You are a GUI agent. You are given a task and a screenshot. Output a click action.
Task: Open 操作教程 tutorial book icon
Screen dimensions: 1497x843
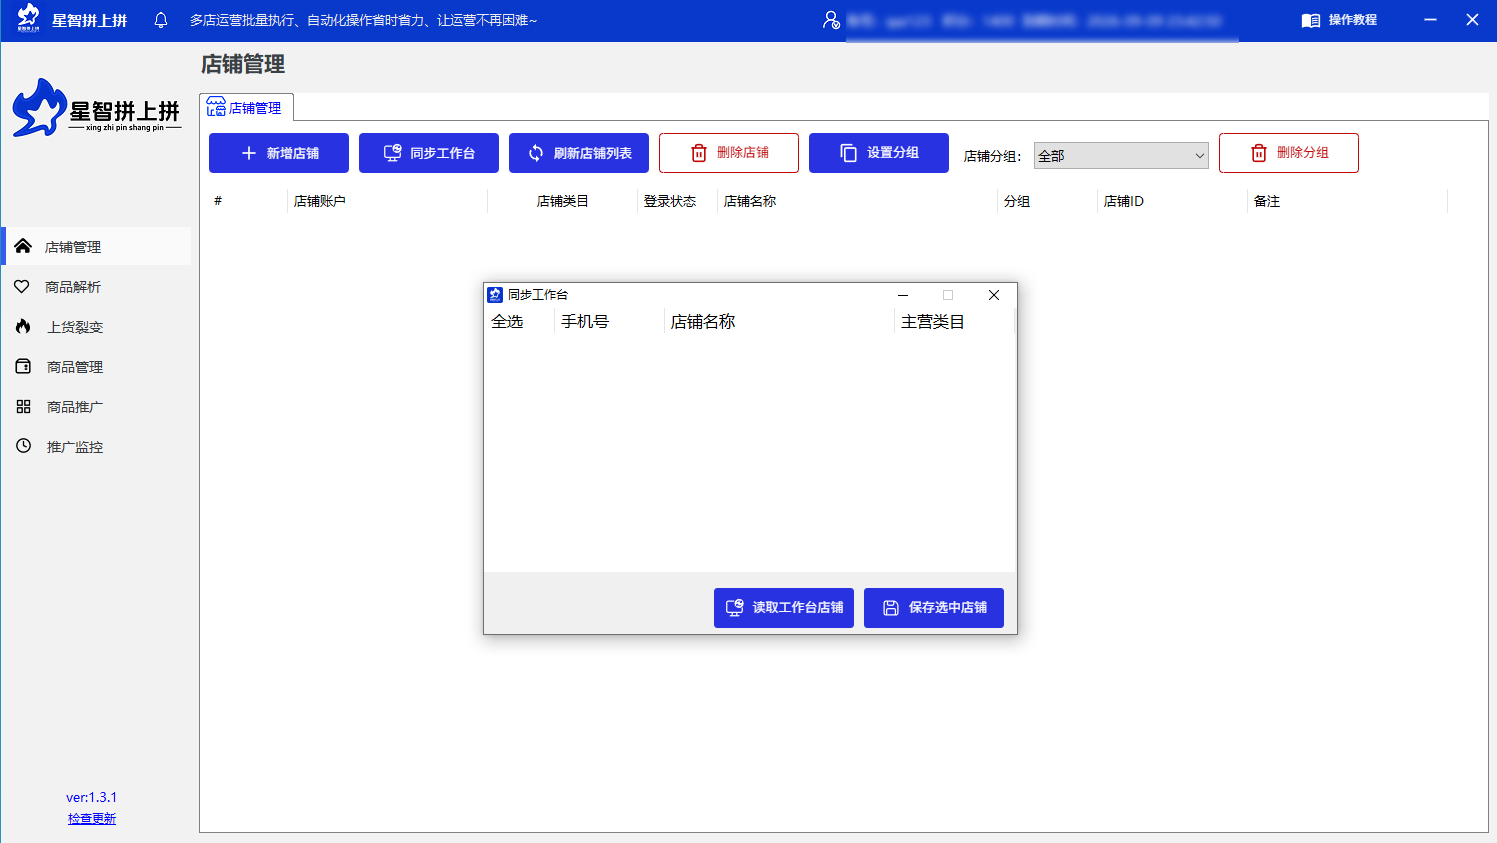pos(1310,20)
